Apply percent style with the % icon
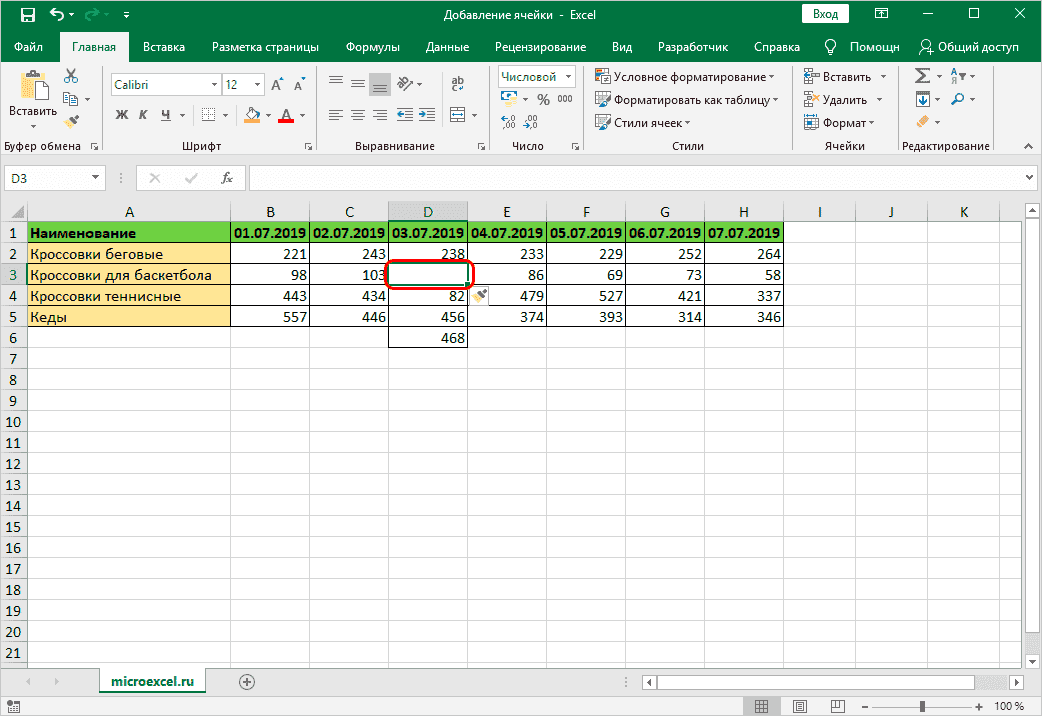This screenshot has height=716, width=1042. pos(543,99)
